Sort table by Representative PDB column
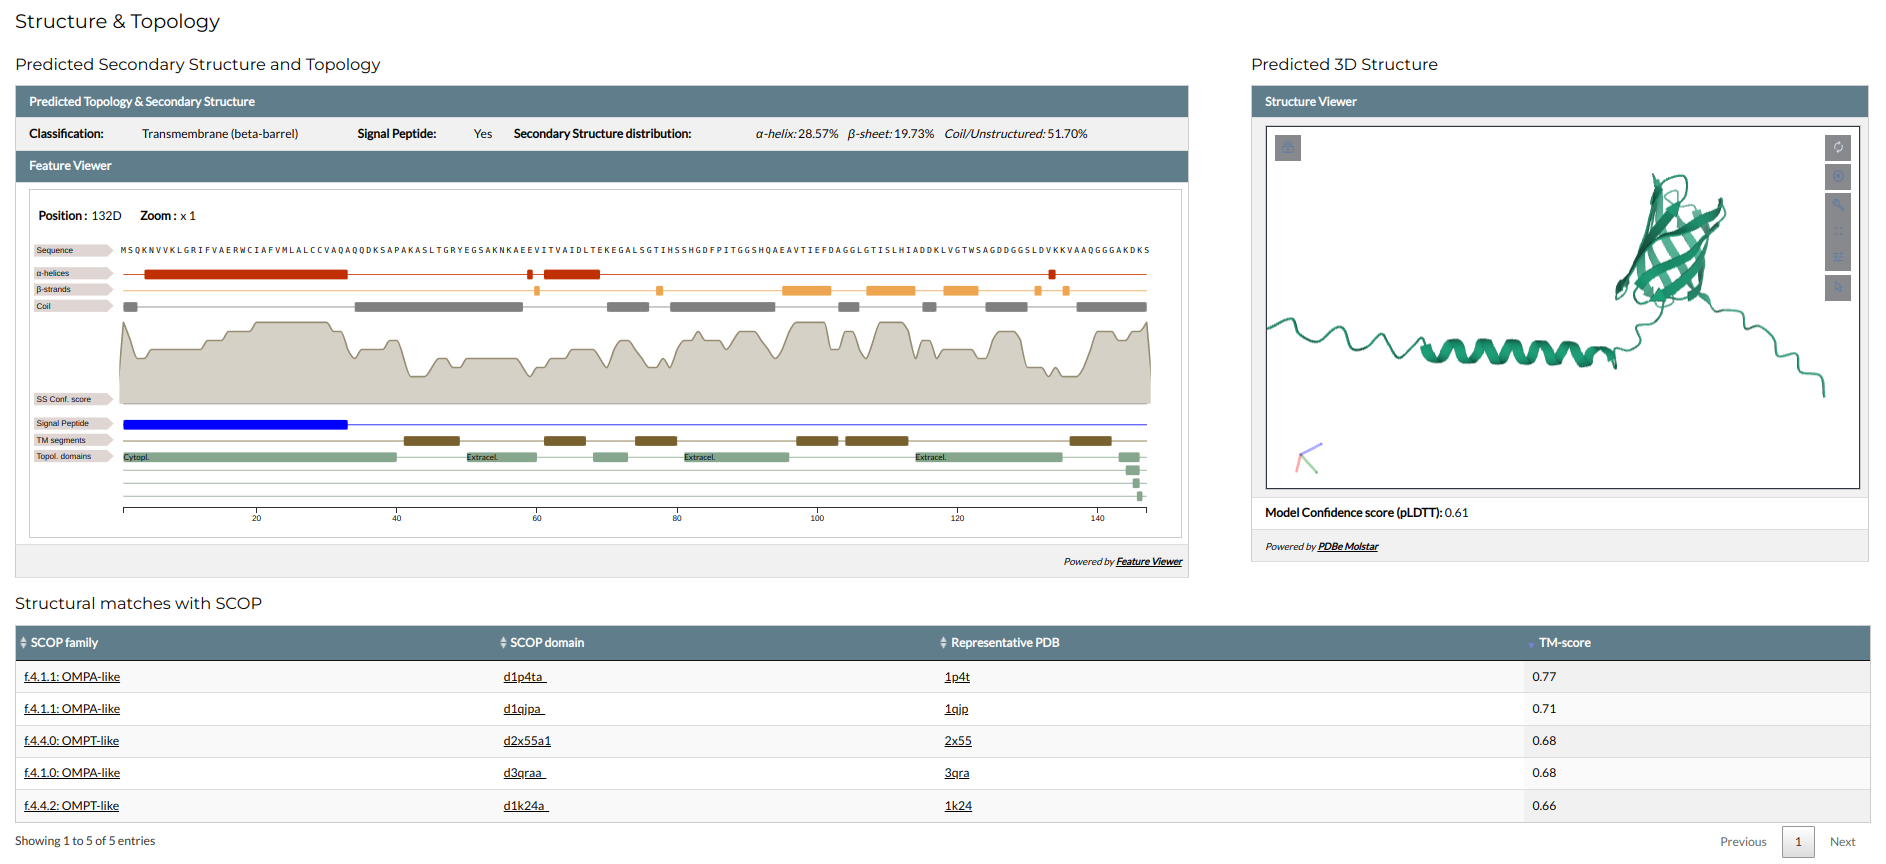 tap(1004, 643)
